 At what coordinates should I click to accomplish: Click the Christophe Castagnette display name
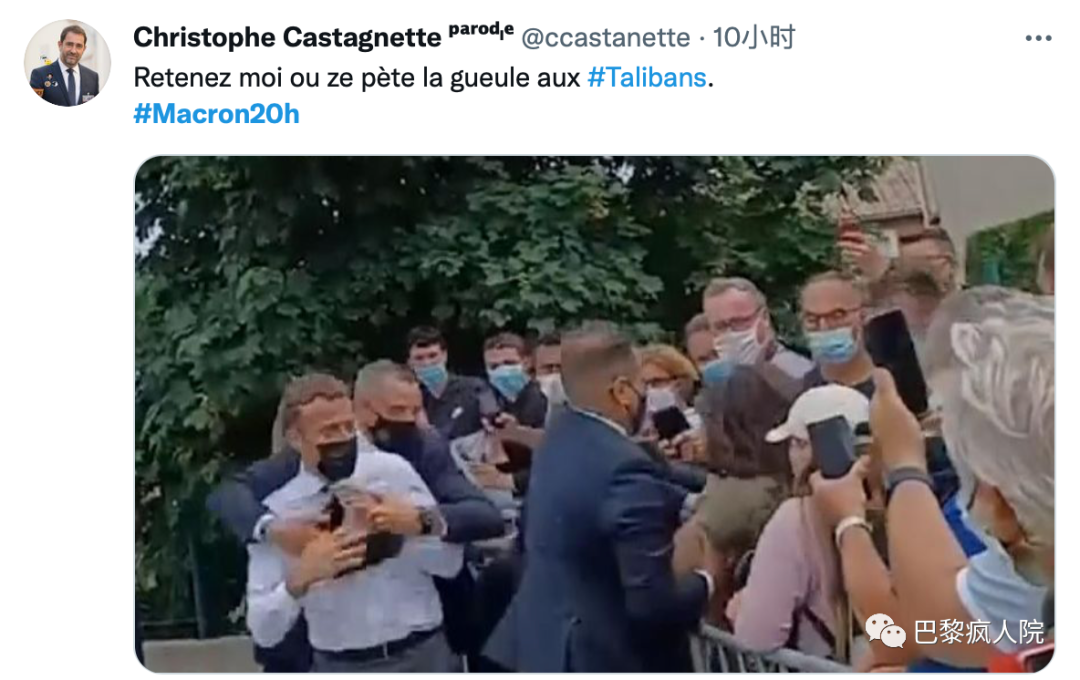coord(287,37)
